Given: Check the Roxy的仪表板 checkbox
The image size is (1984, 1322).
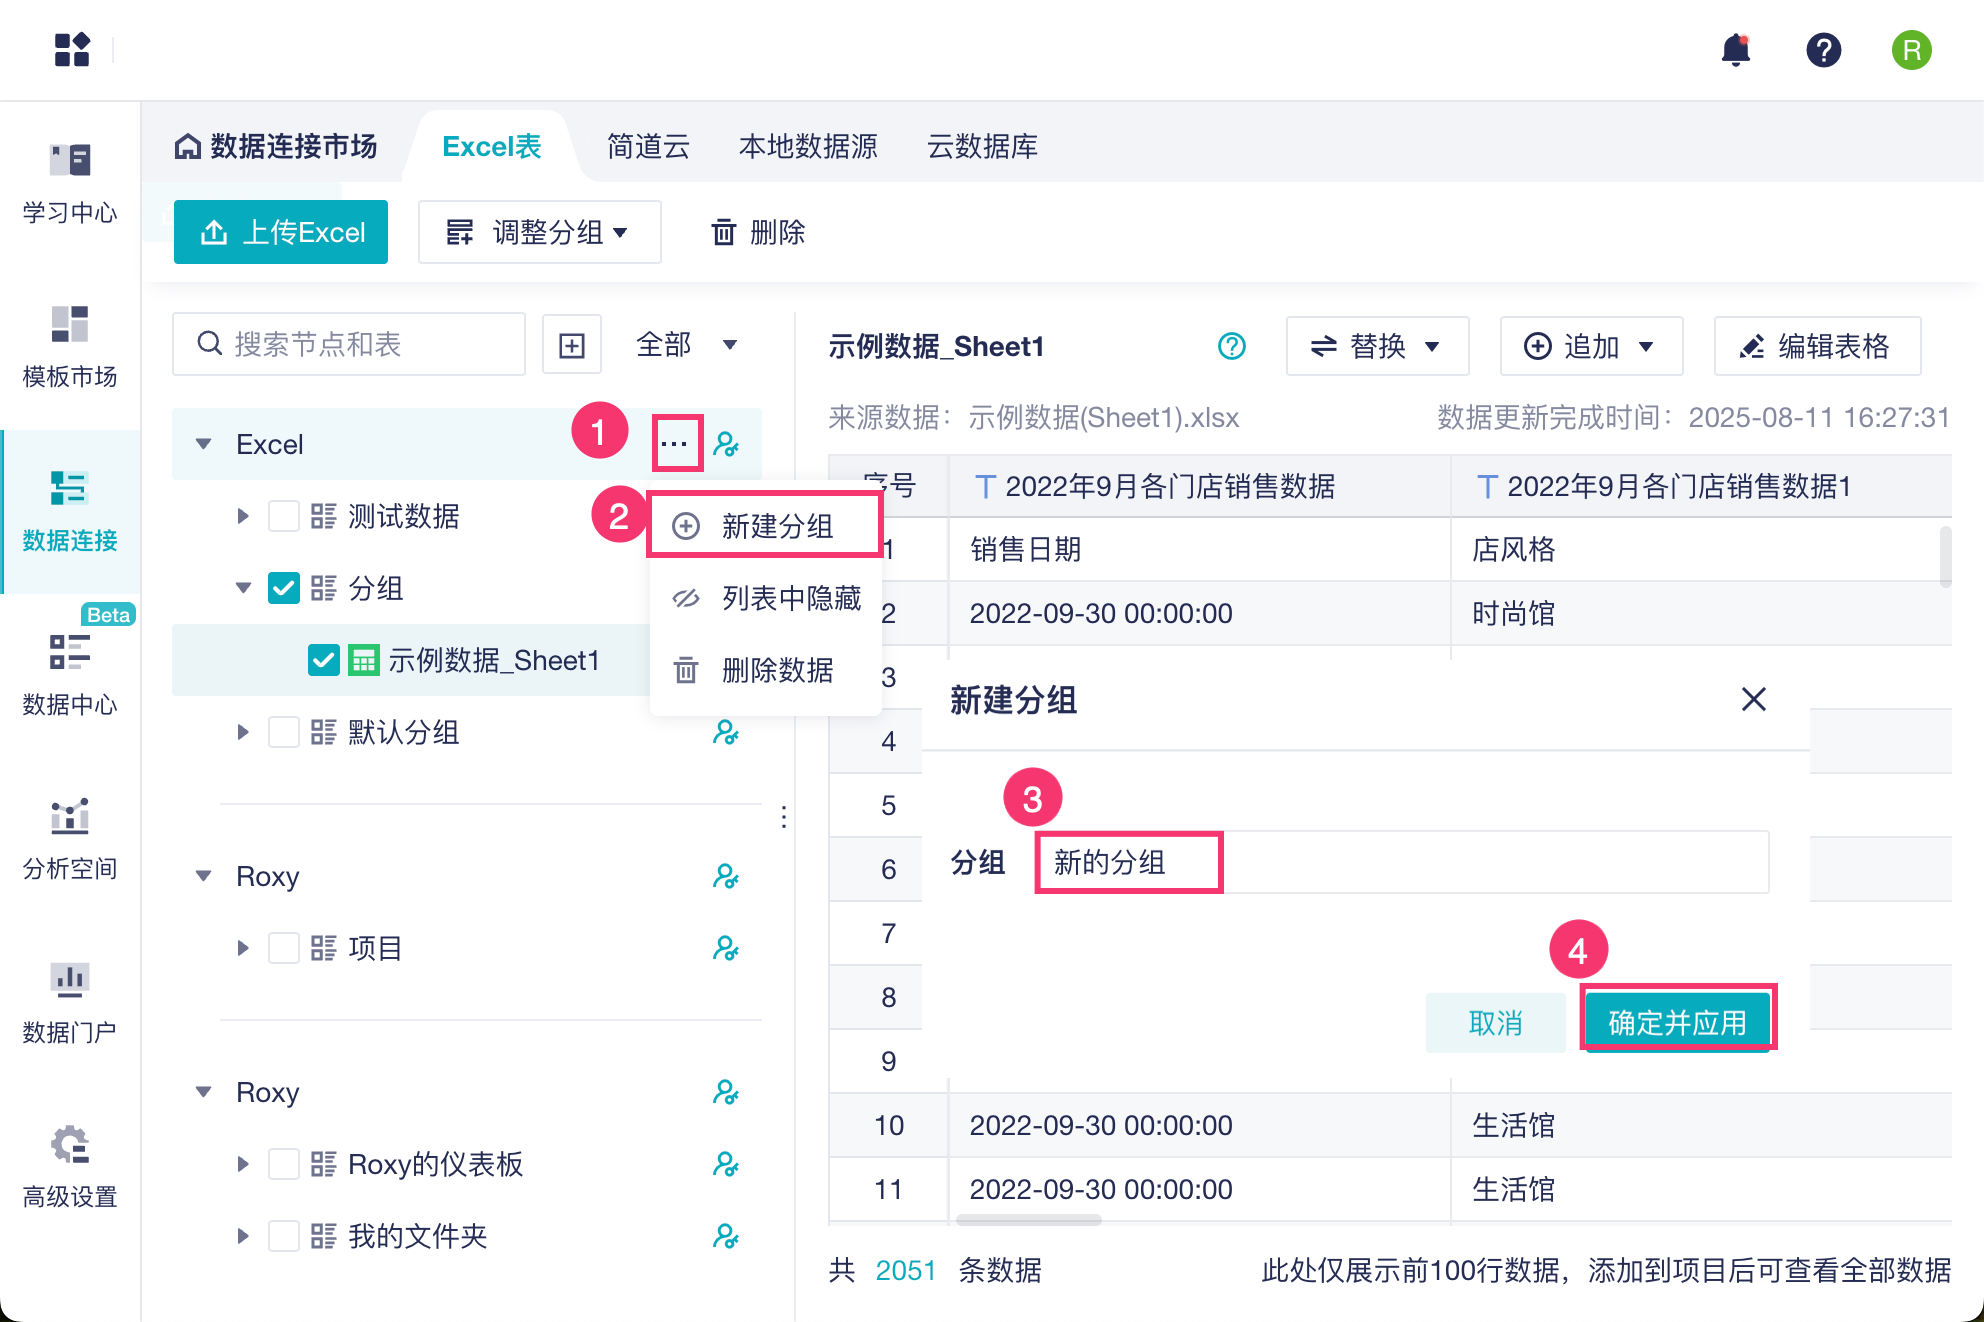Looking at the screenshot, I should [x=284, y=1165].
